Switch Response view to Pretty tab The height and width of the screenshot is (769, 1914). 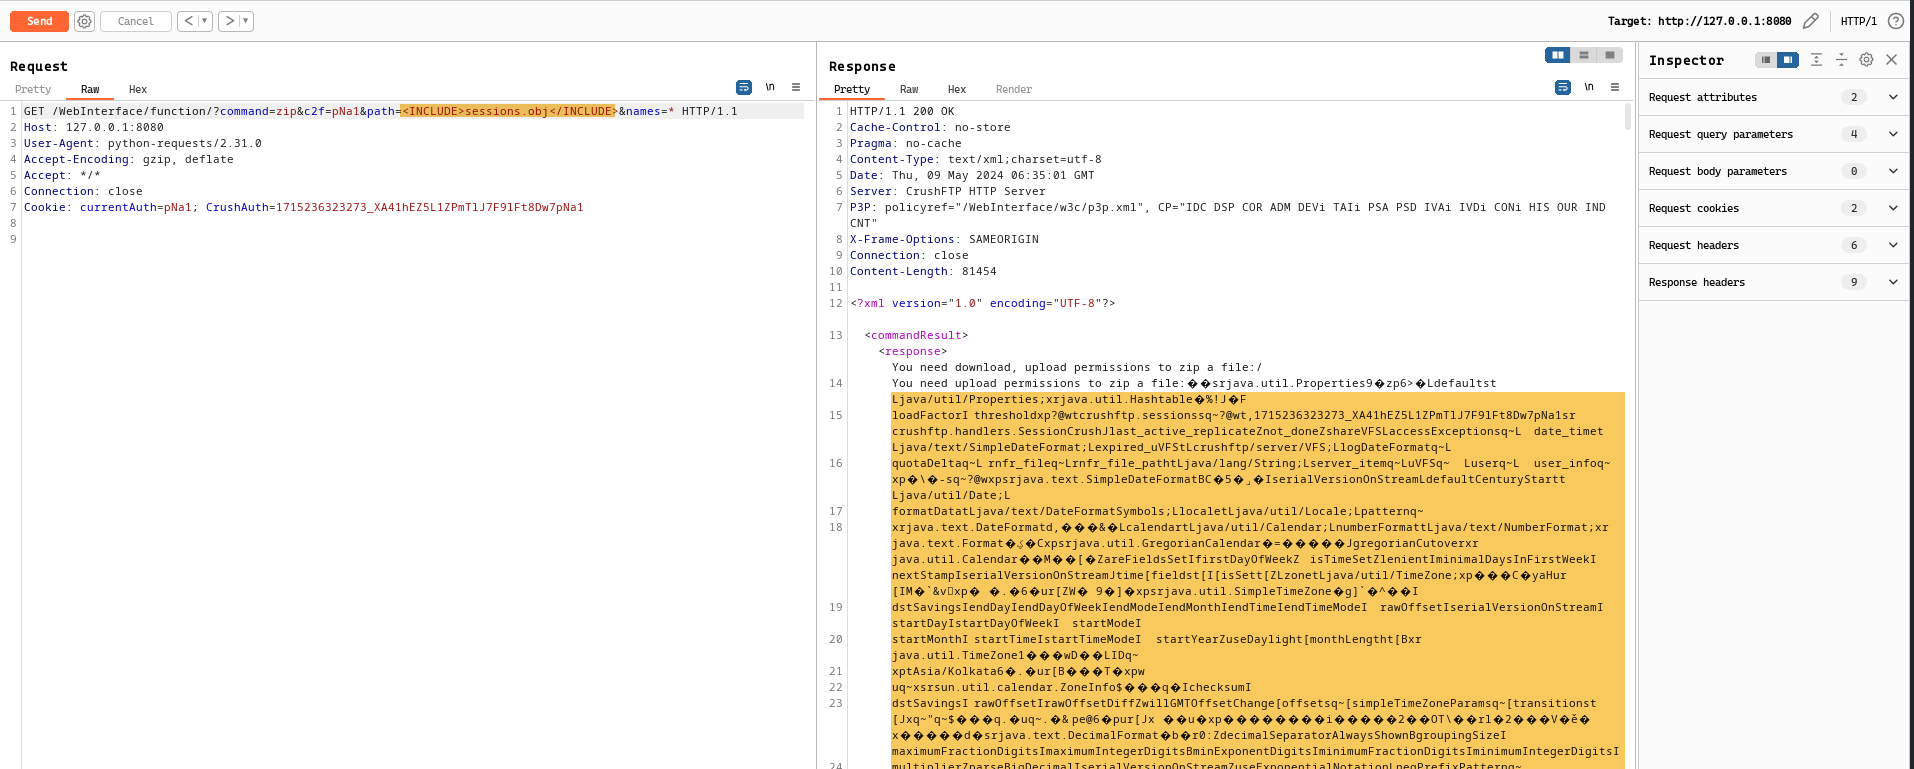[852, 89]
